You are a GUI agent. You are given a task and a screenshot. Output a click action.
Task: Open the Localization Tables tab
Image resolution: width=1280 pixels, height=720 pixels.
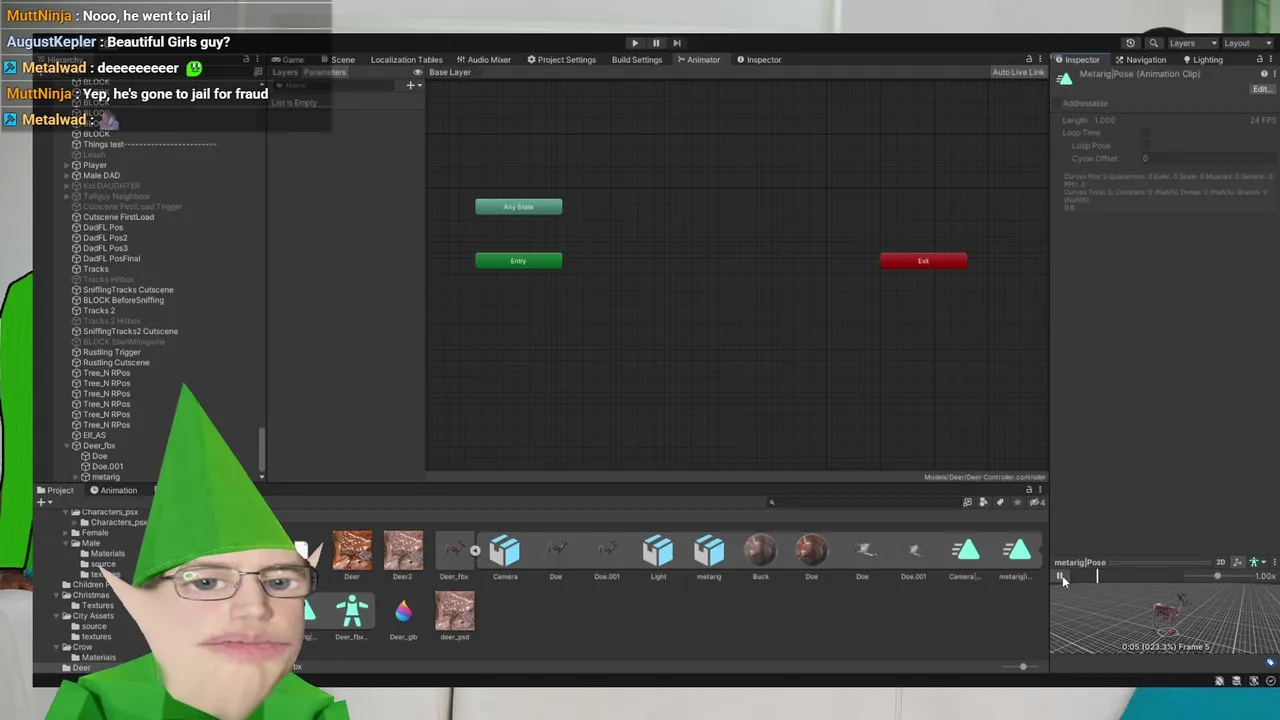pos(406,60)
